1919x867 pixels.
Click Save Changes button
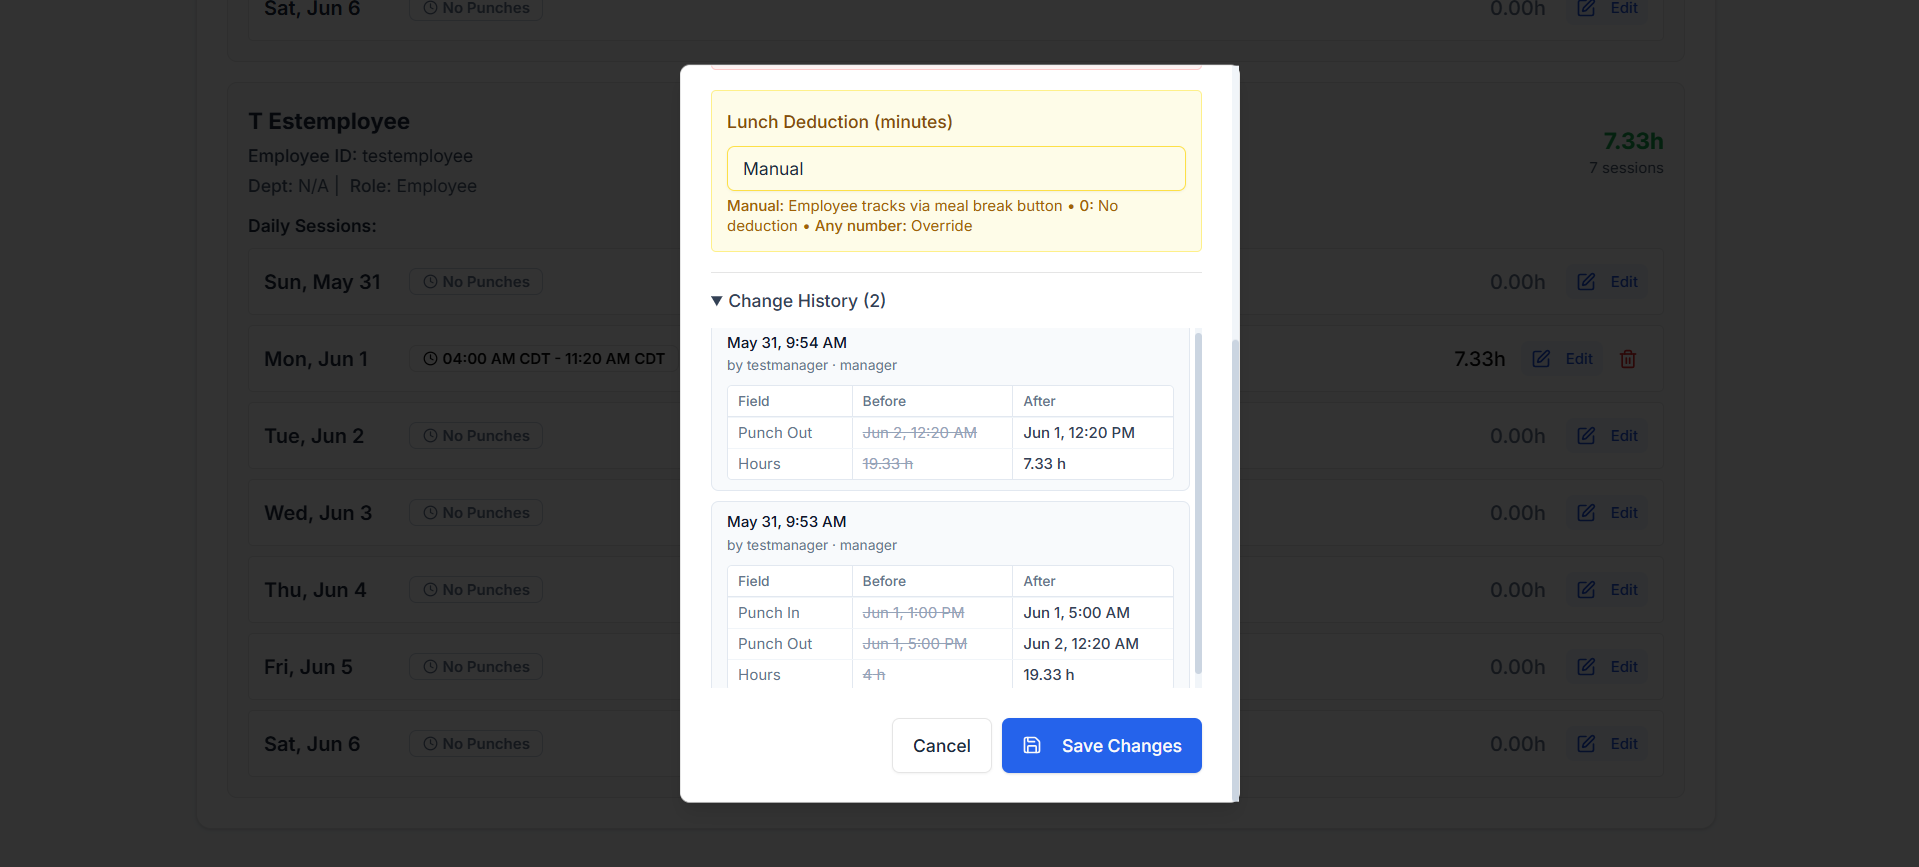coord(1101,745)
